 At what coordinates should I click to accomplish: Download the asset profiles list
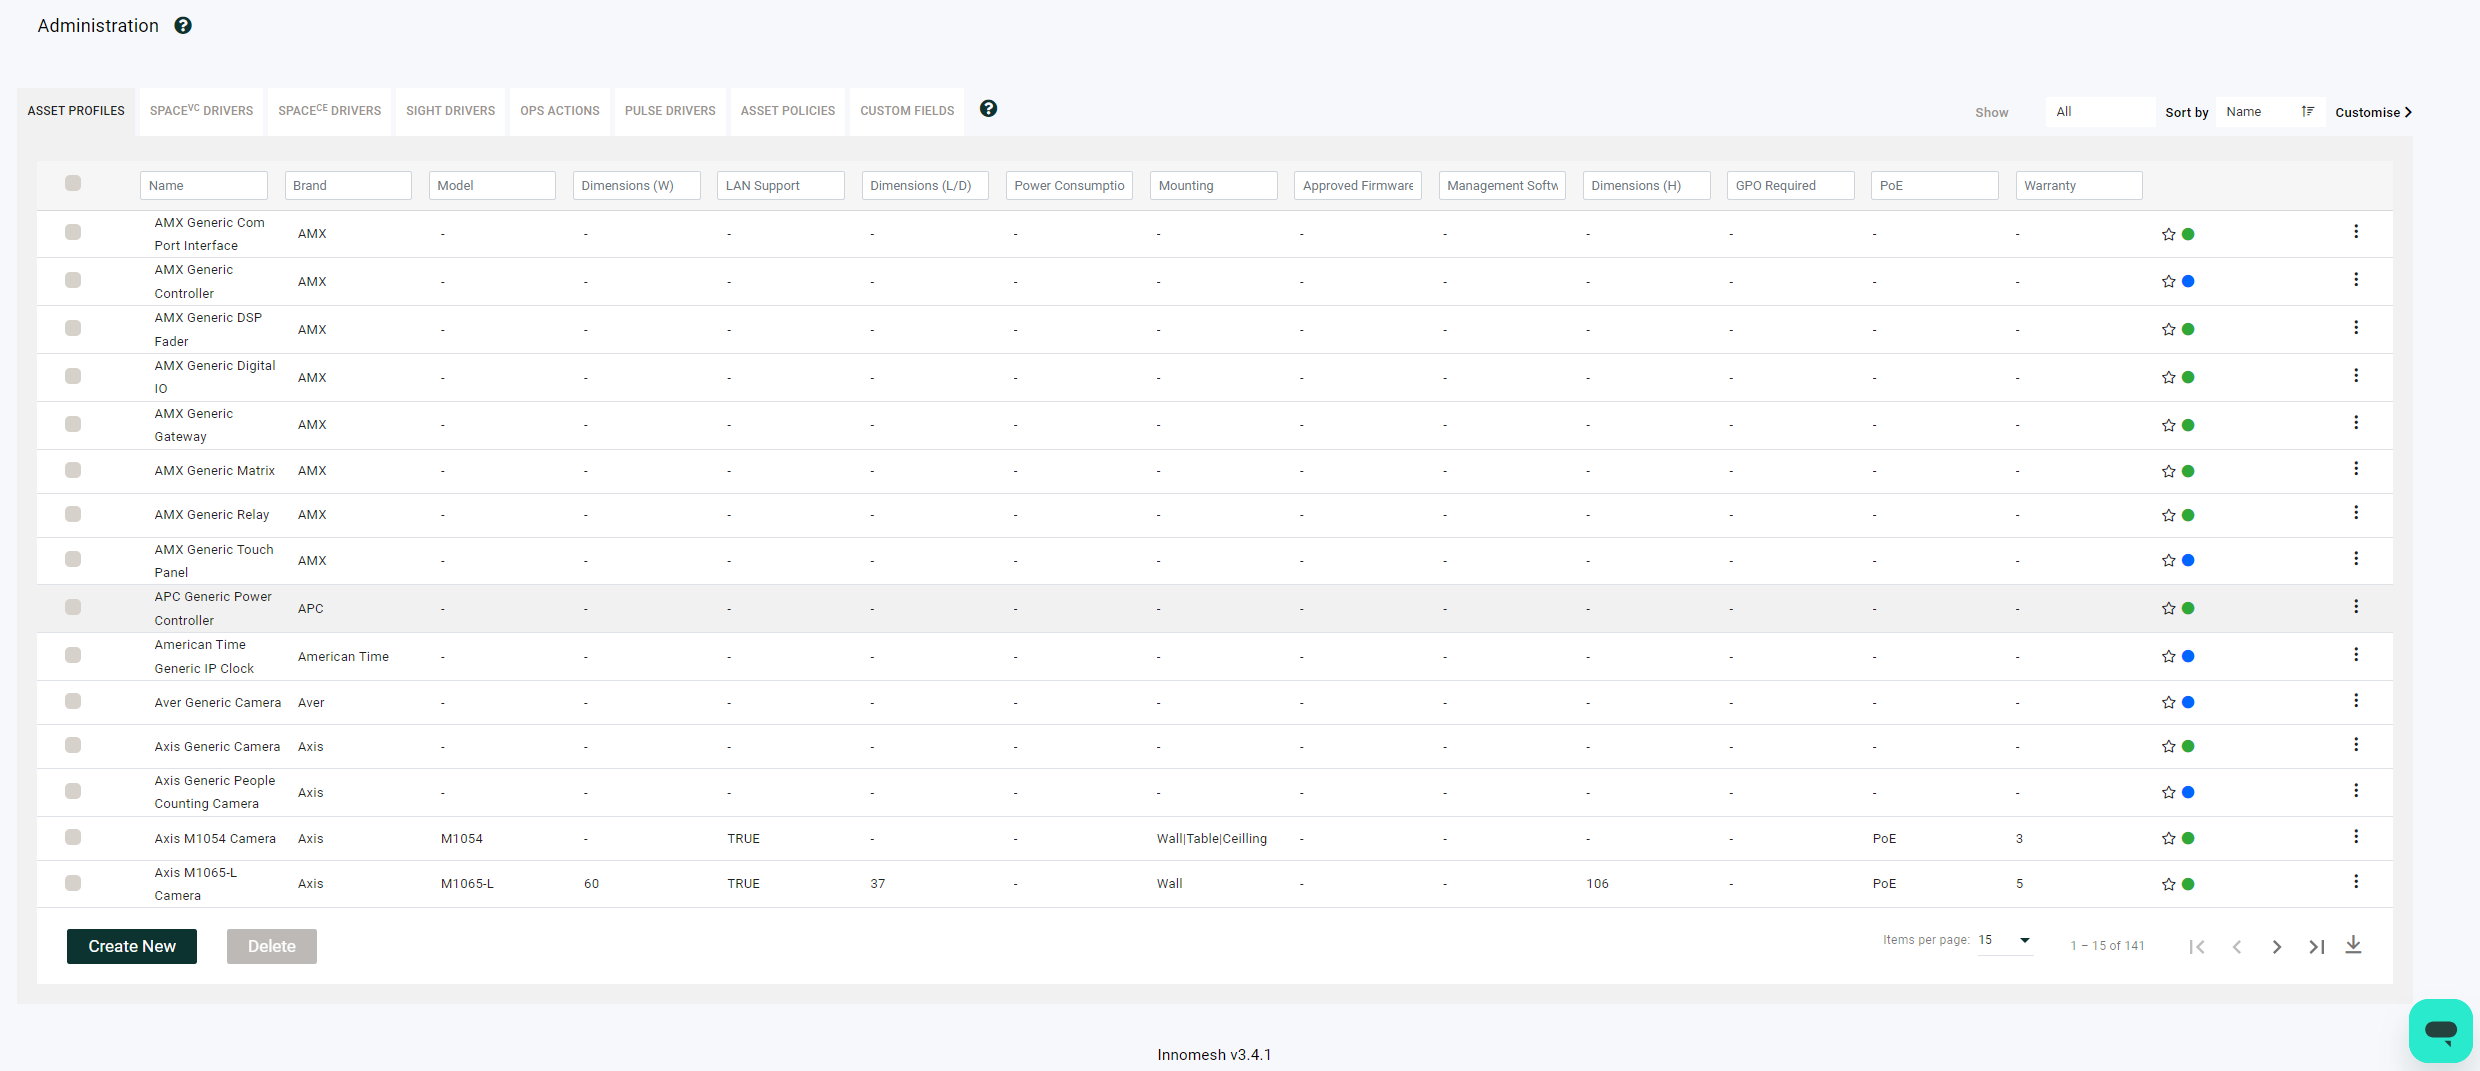2354,945
